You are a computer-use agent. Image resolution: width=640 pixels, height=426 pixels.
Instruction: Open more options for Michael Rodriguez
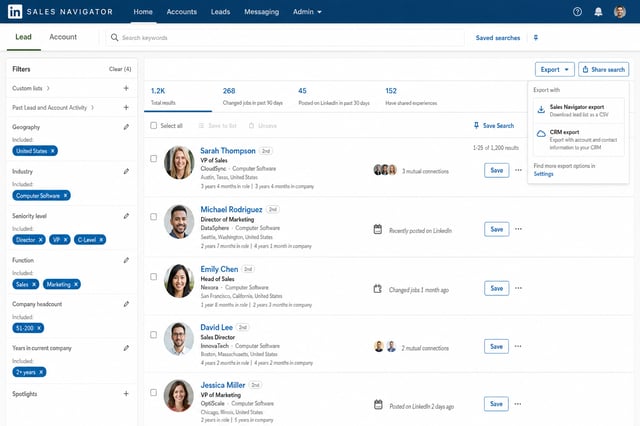coord(518,229)
